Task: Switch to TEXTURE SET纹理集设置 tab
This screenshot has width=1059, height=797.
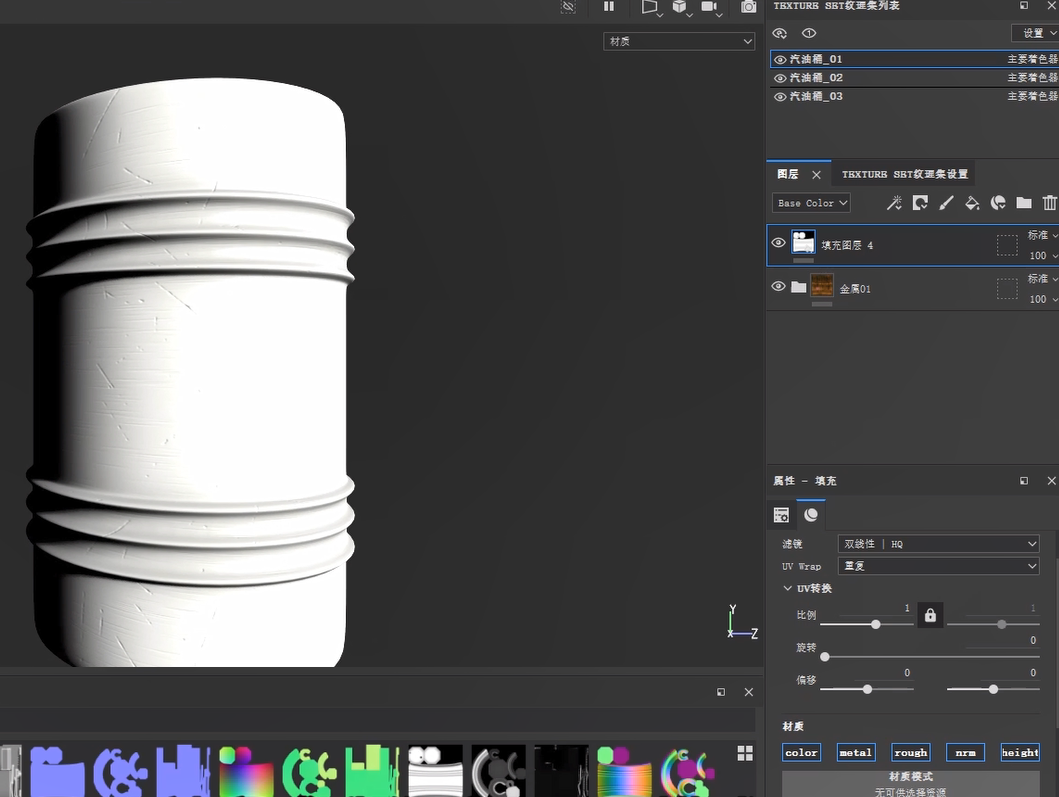Action: tap(904, 174)
